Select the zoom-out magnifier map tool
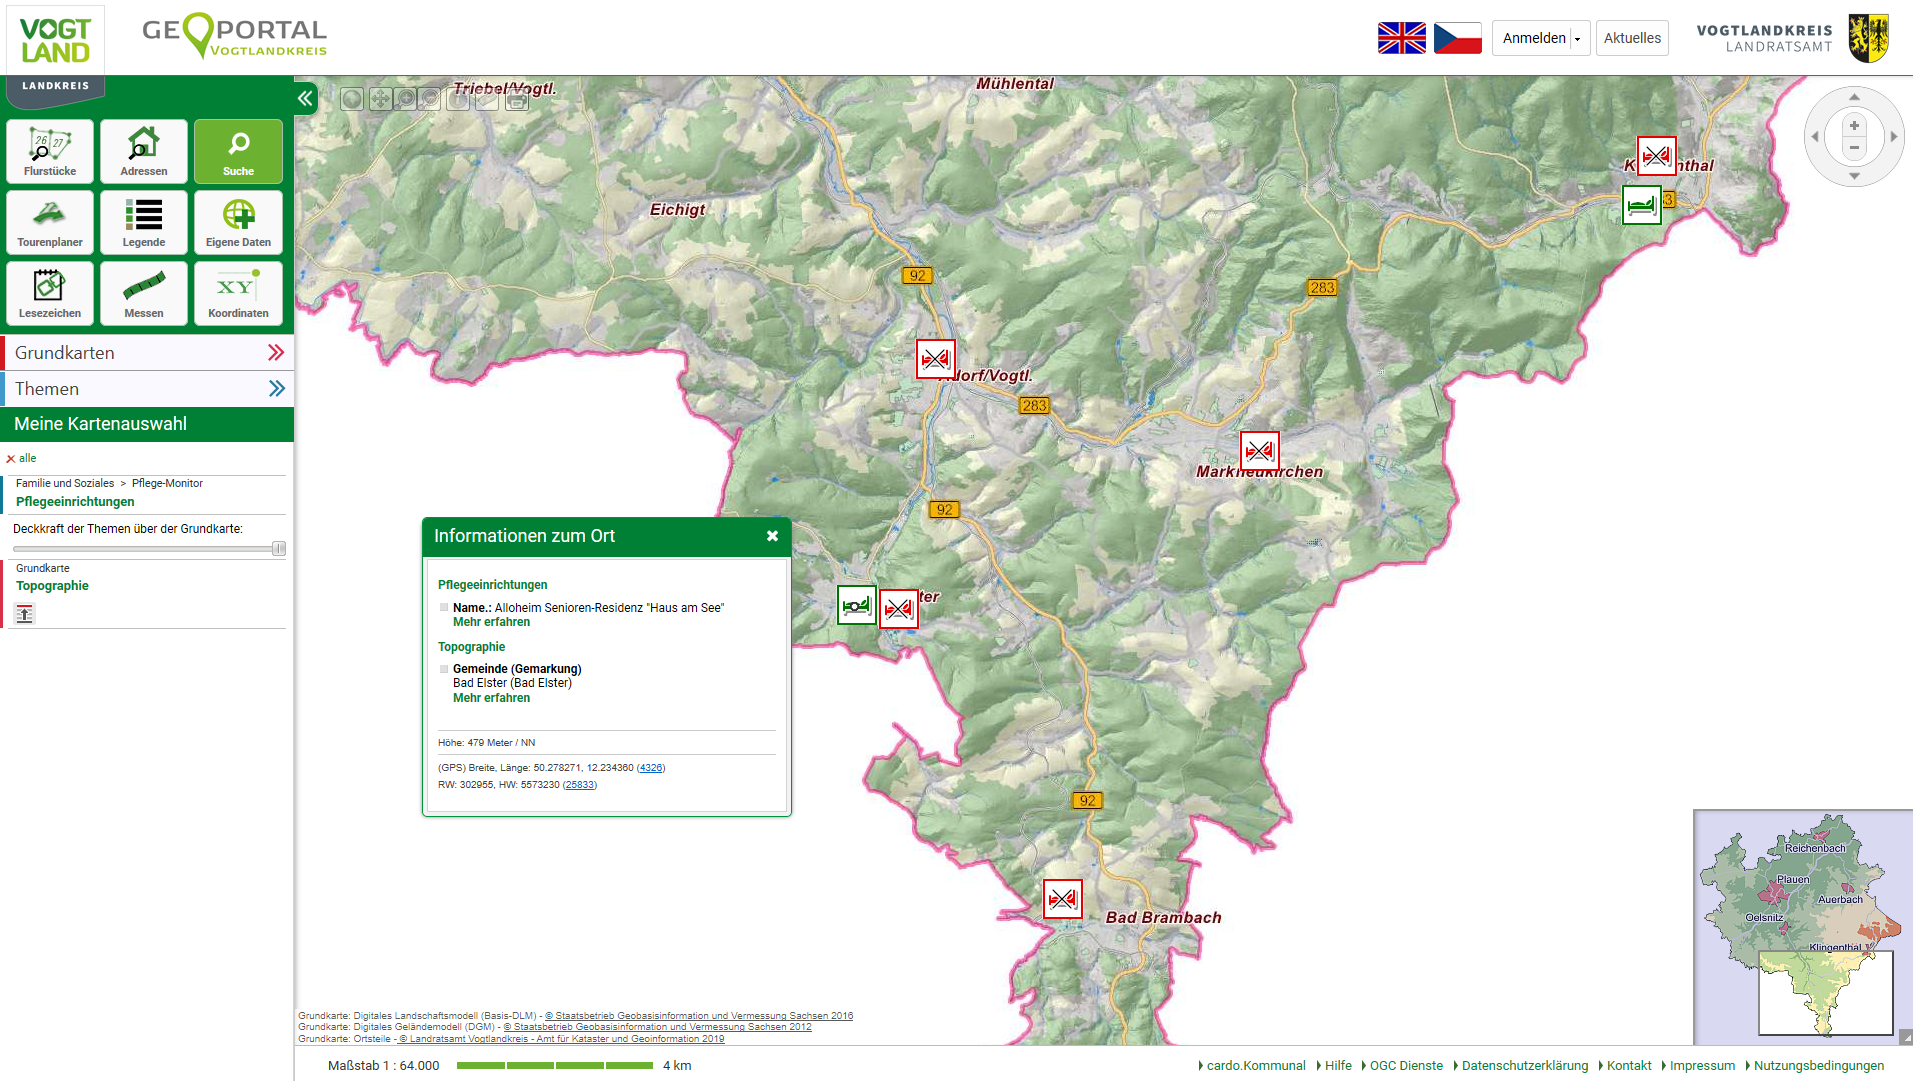Viewport: 1913px width, 1081px height. pyautogui.click(x=430, y=98)
